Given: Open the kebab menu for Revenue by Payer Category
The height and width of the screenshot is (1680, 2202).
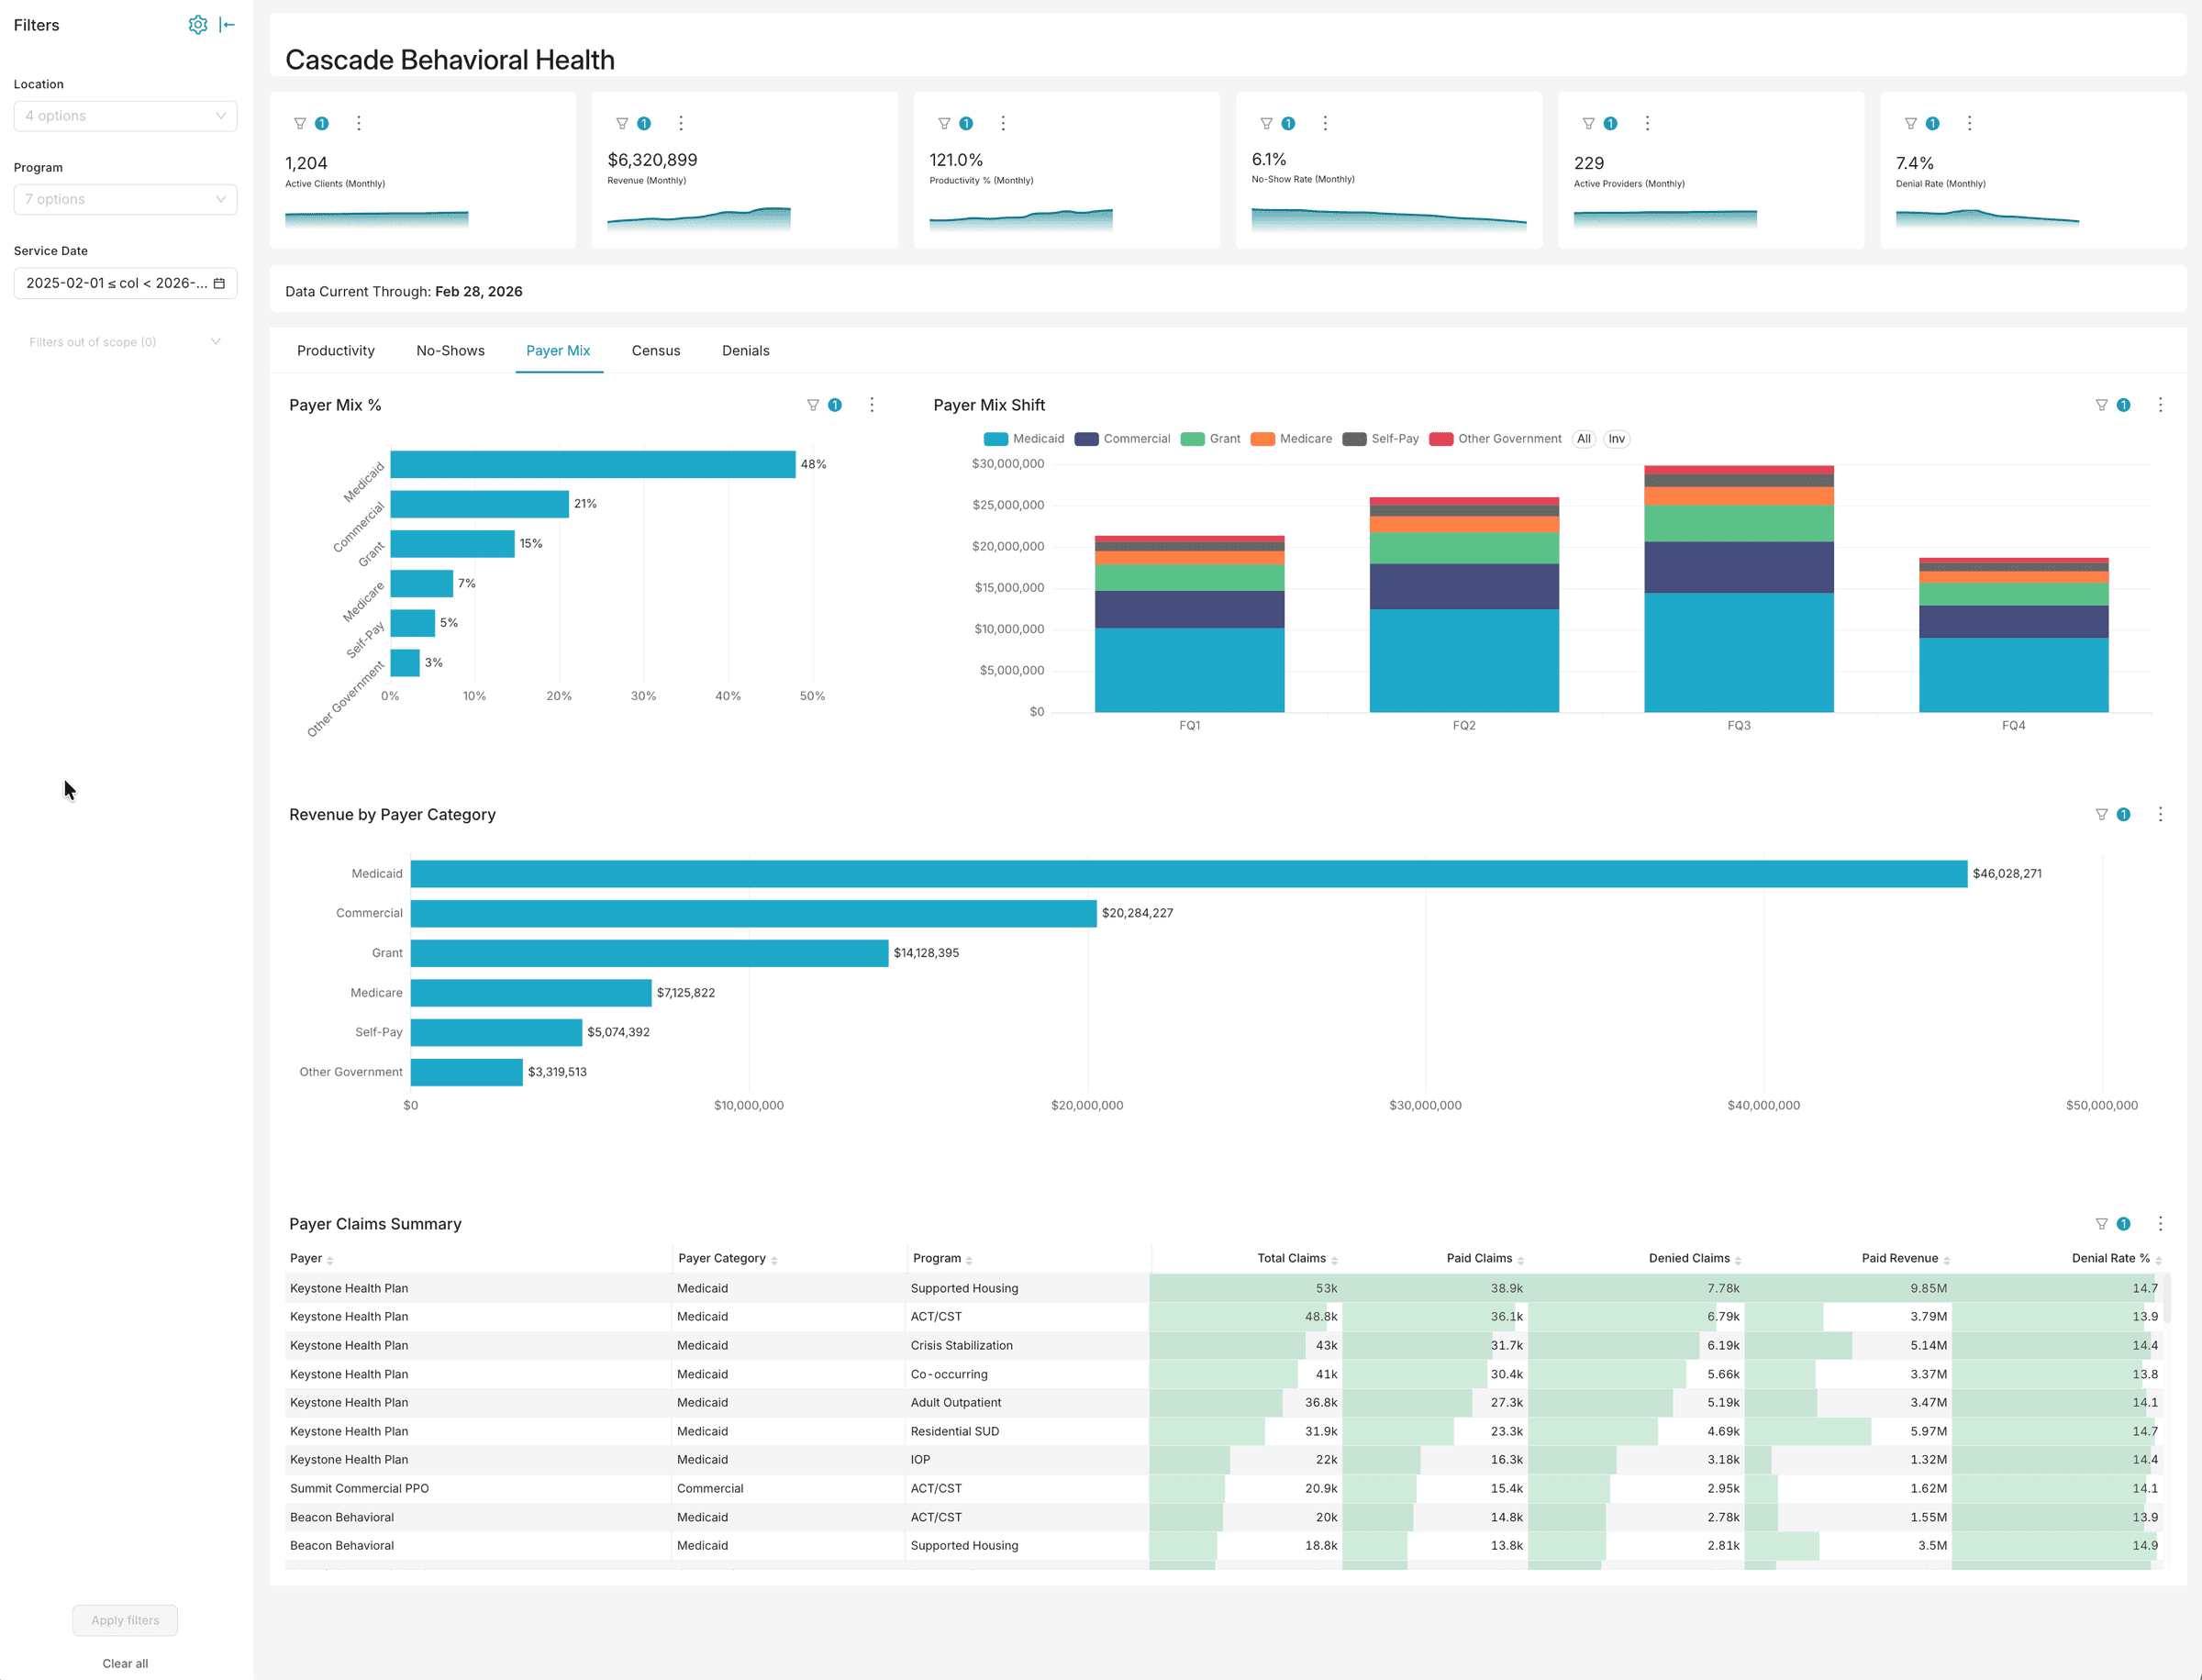Looking at the screenshot, I should [2160, 814].
